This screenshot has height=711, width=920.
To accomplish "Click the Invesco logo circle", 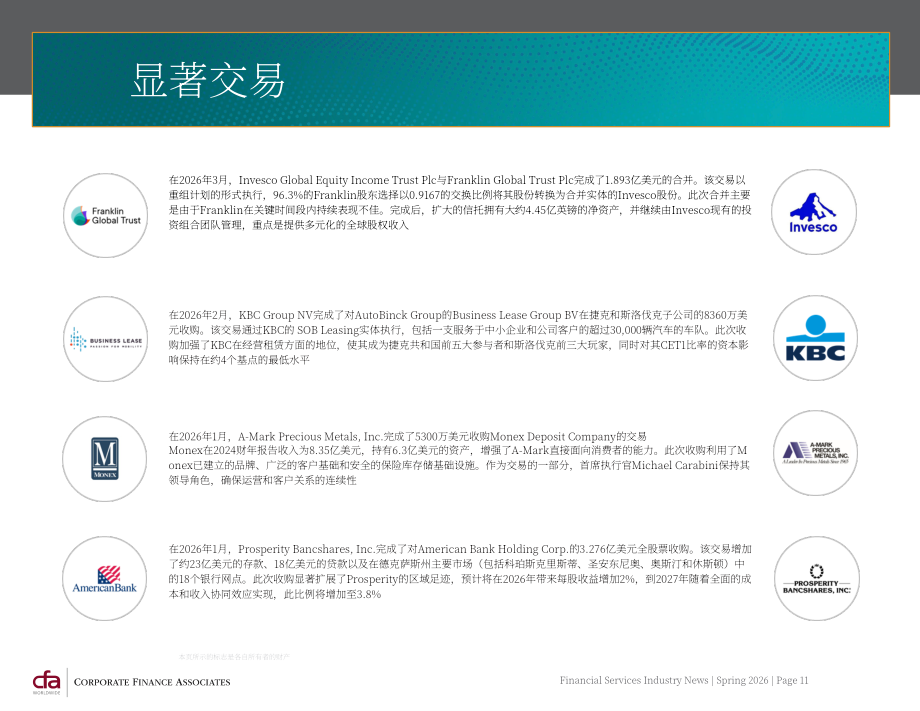I will point(813,212).
